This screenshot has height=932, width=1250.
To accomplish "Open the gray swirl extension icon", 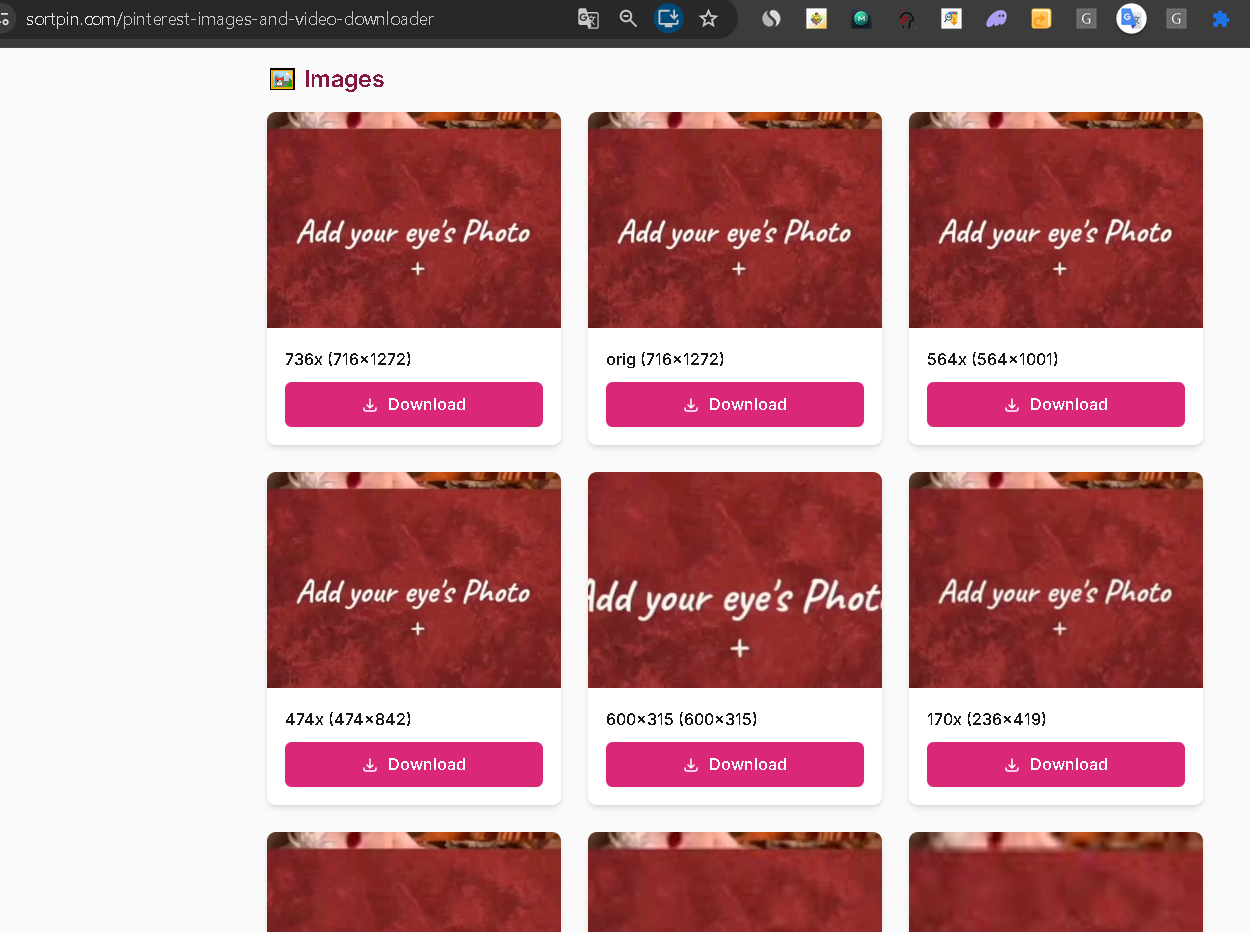I will pos(771,18).
